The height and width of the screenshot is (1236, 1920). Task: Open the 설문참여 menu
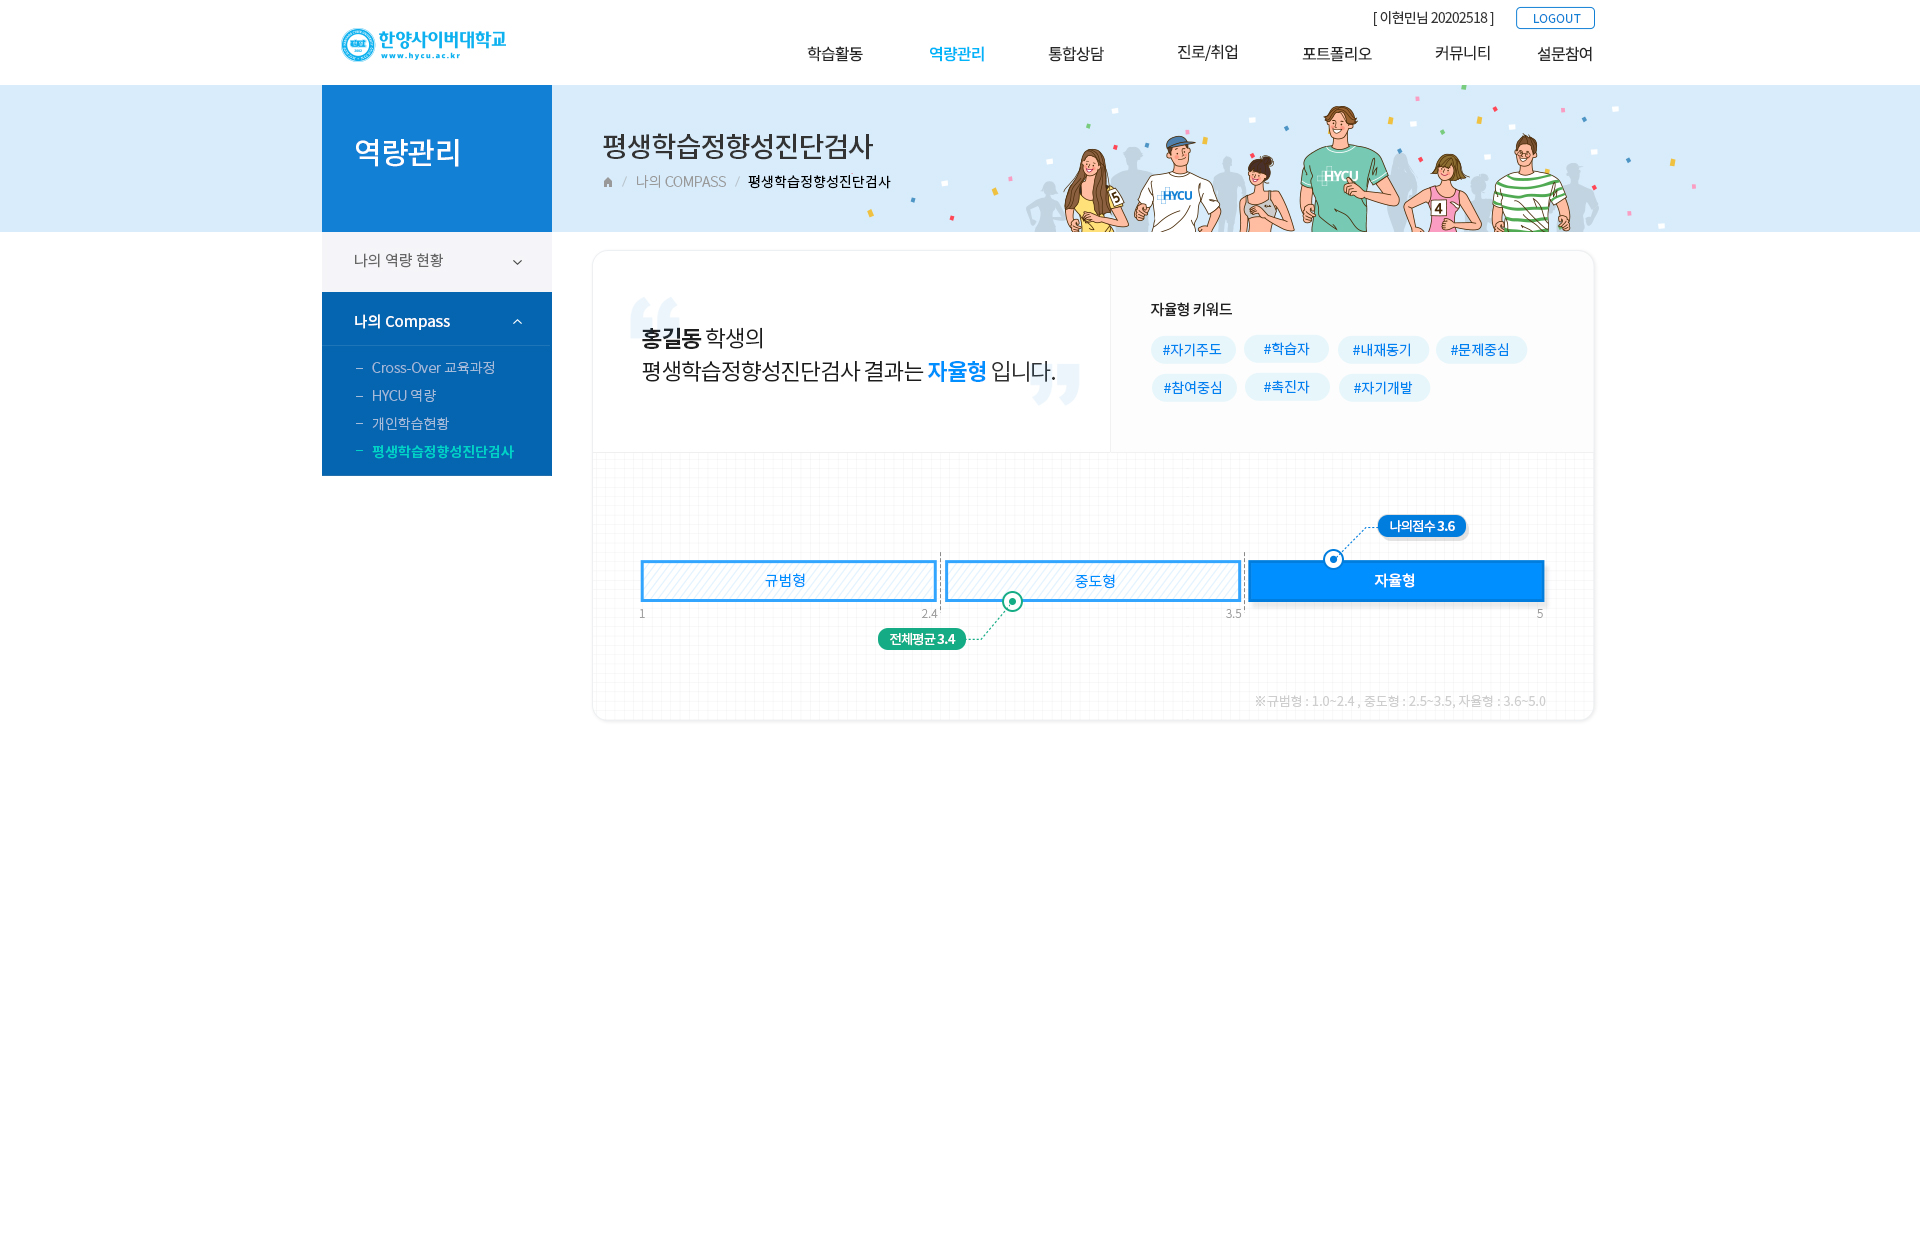[1566, 54]
